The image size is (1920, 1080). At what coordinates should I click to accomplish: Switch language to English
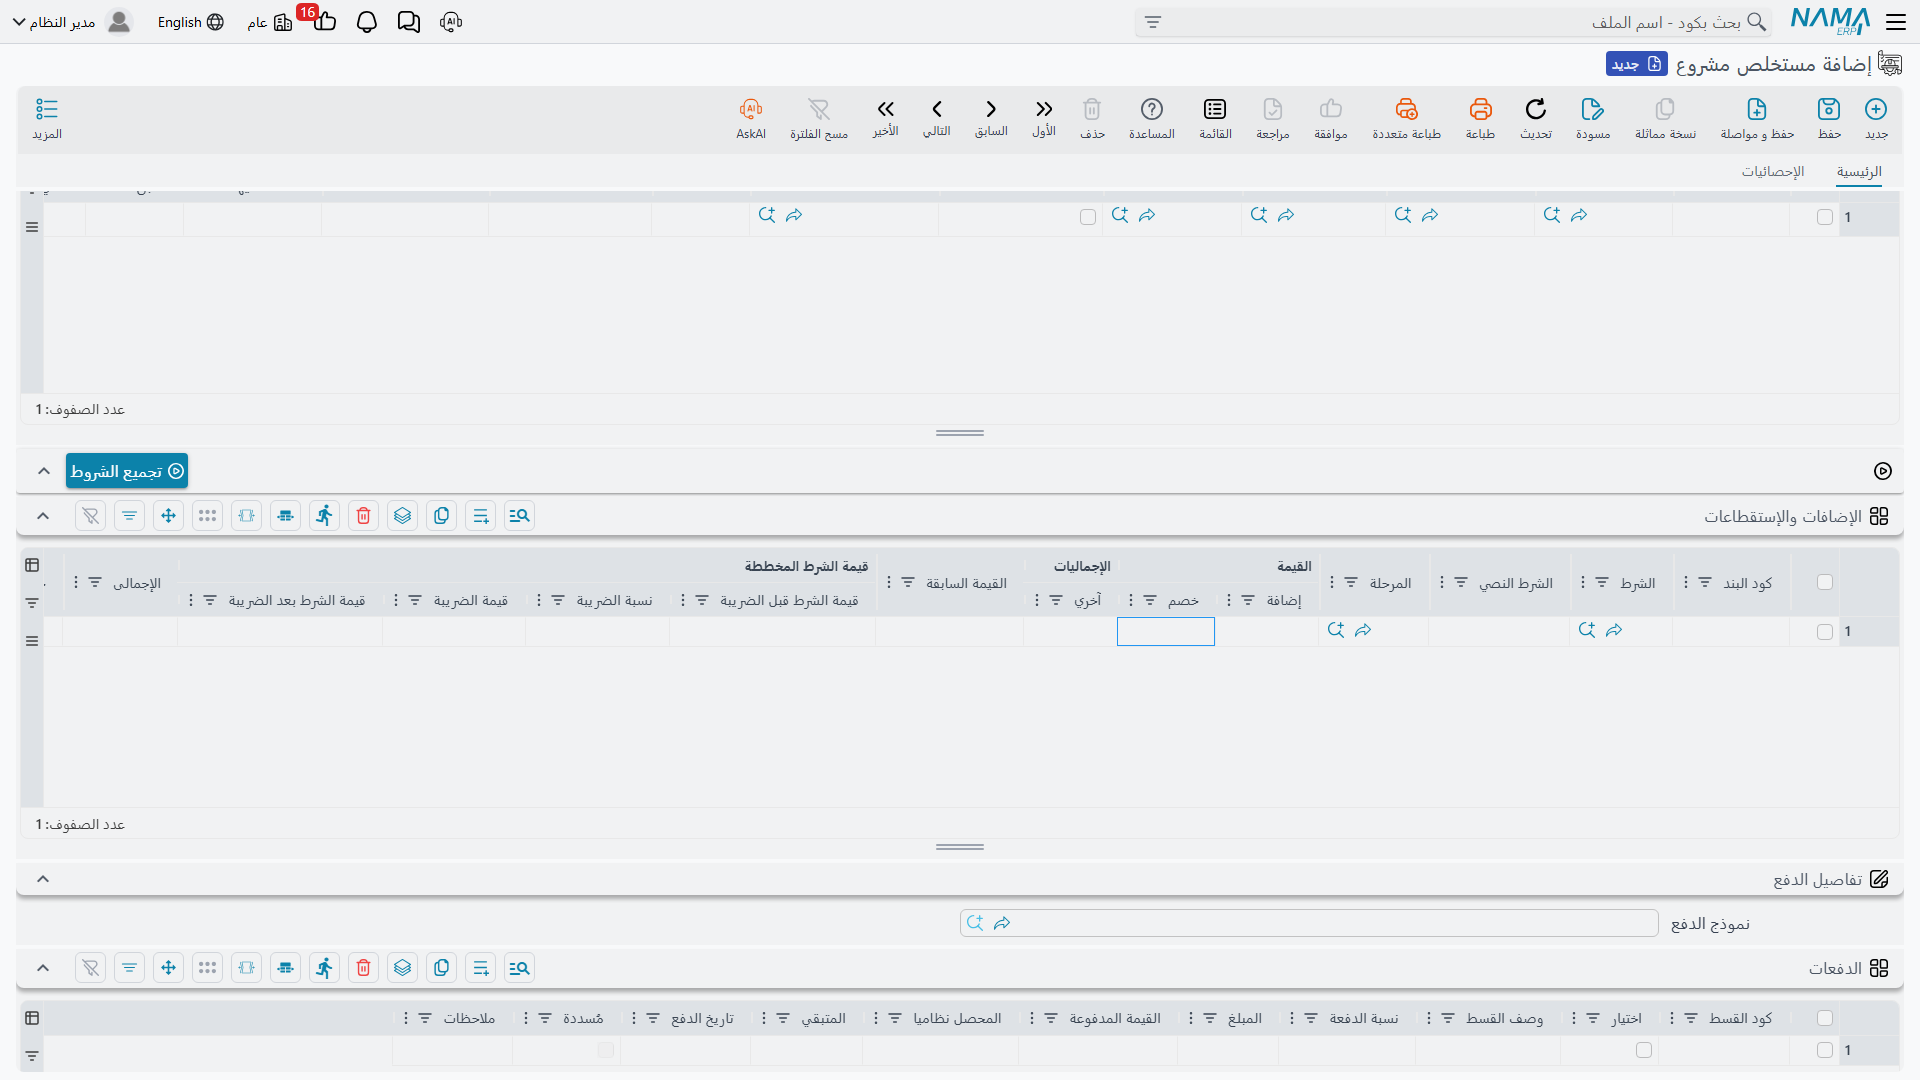(190, 22)
